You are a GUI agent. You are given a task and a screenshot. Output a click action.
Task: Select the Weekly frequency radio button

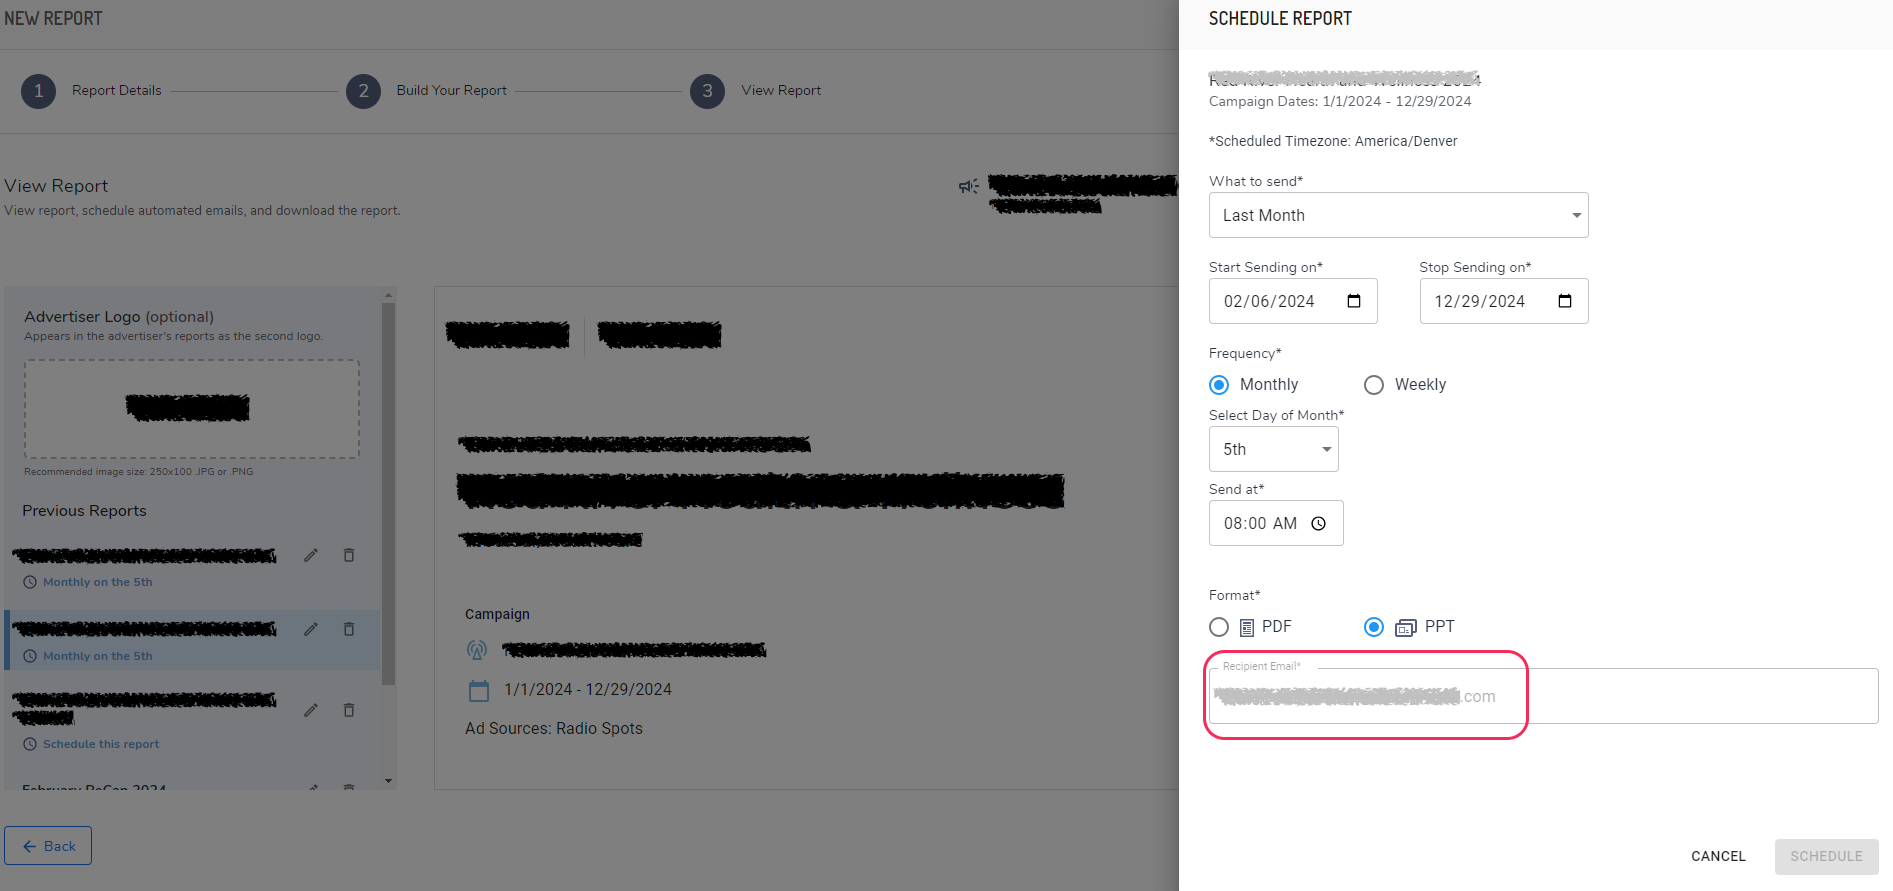1374,385
